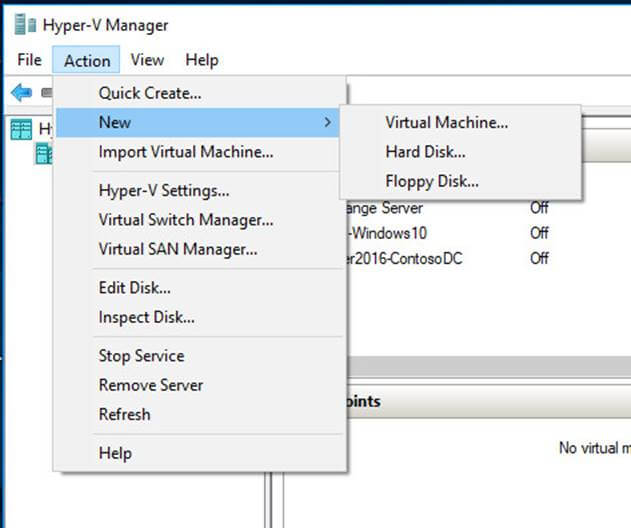Click the blue Back arrow toolbar icon
Viewport: 631px width, 528px height.
click(x=21, y=93)
